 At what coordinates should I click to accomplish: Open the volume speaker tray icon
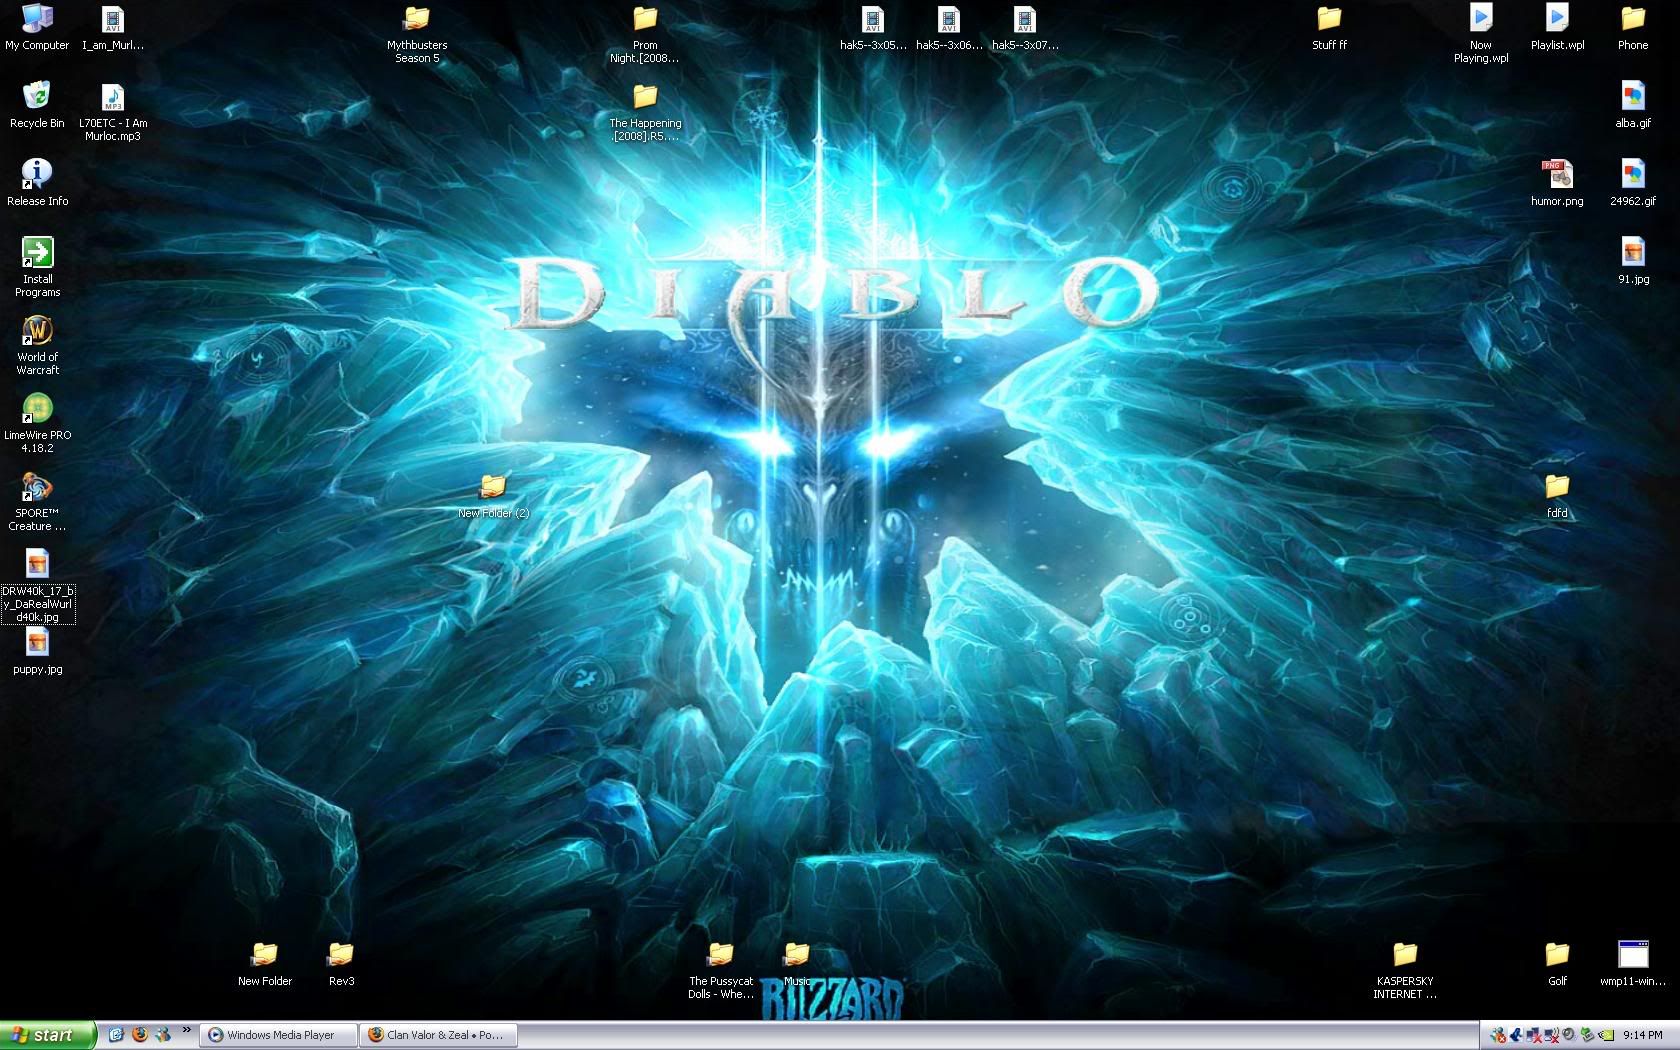pos(1569,1035)
